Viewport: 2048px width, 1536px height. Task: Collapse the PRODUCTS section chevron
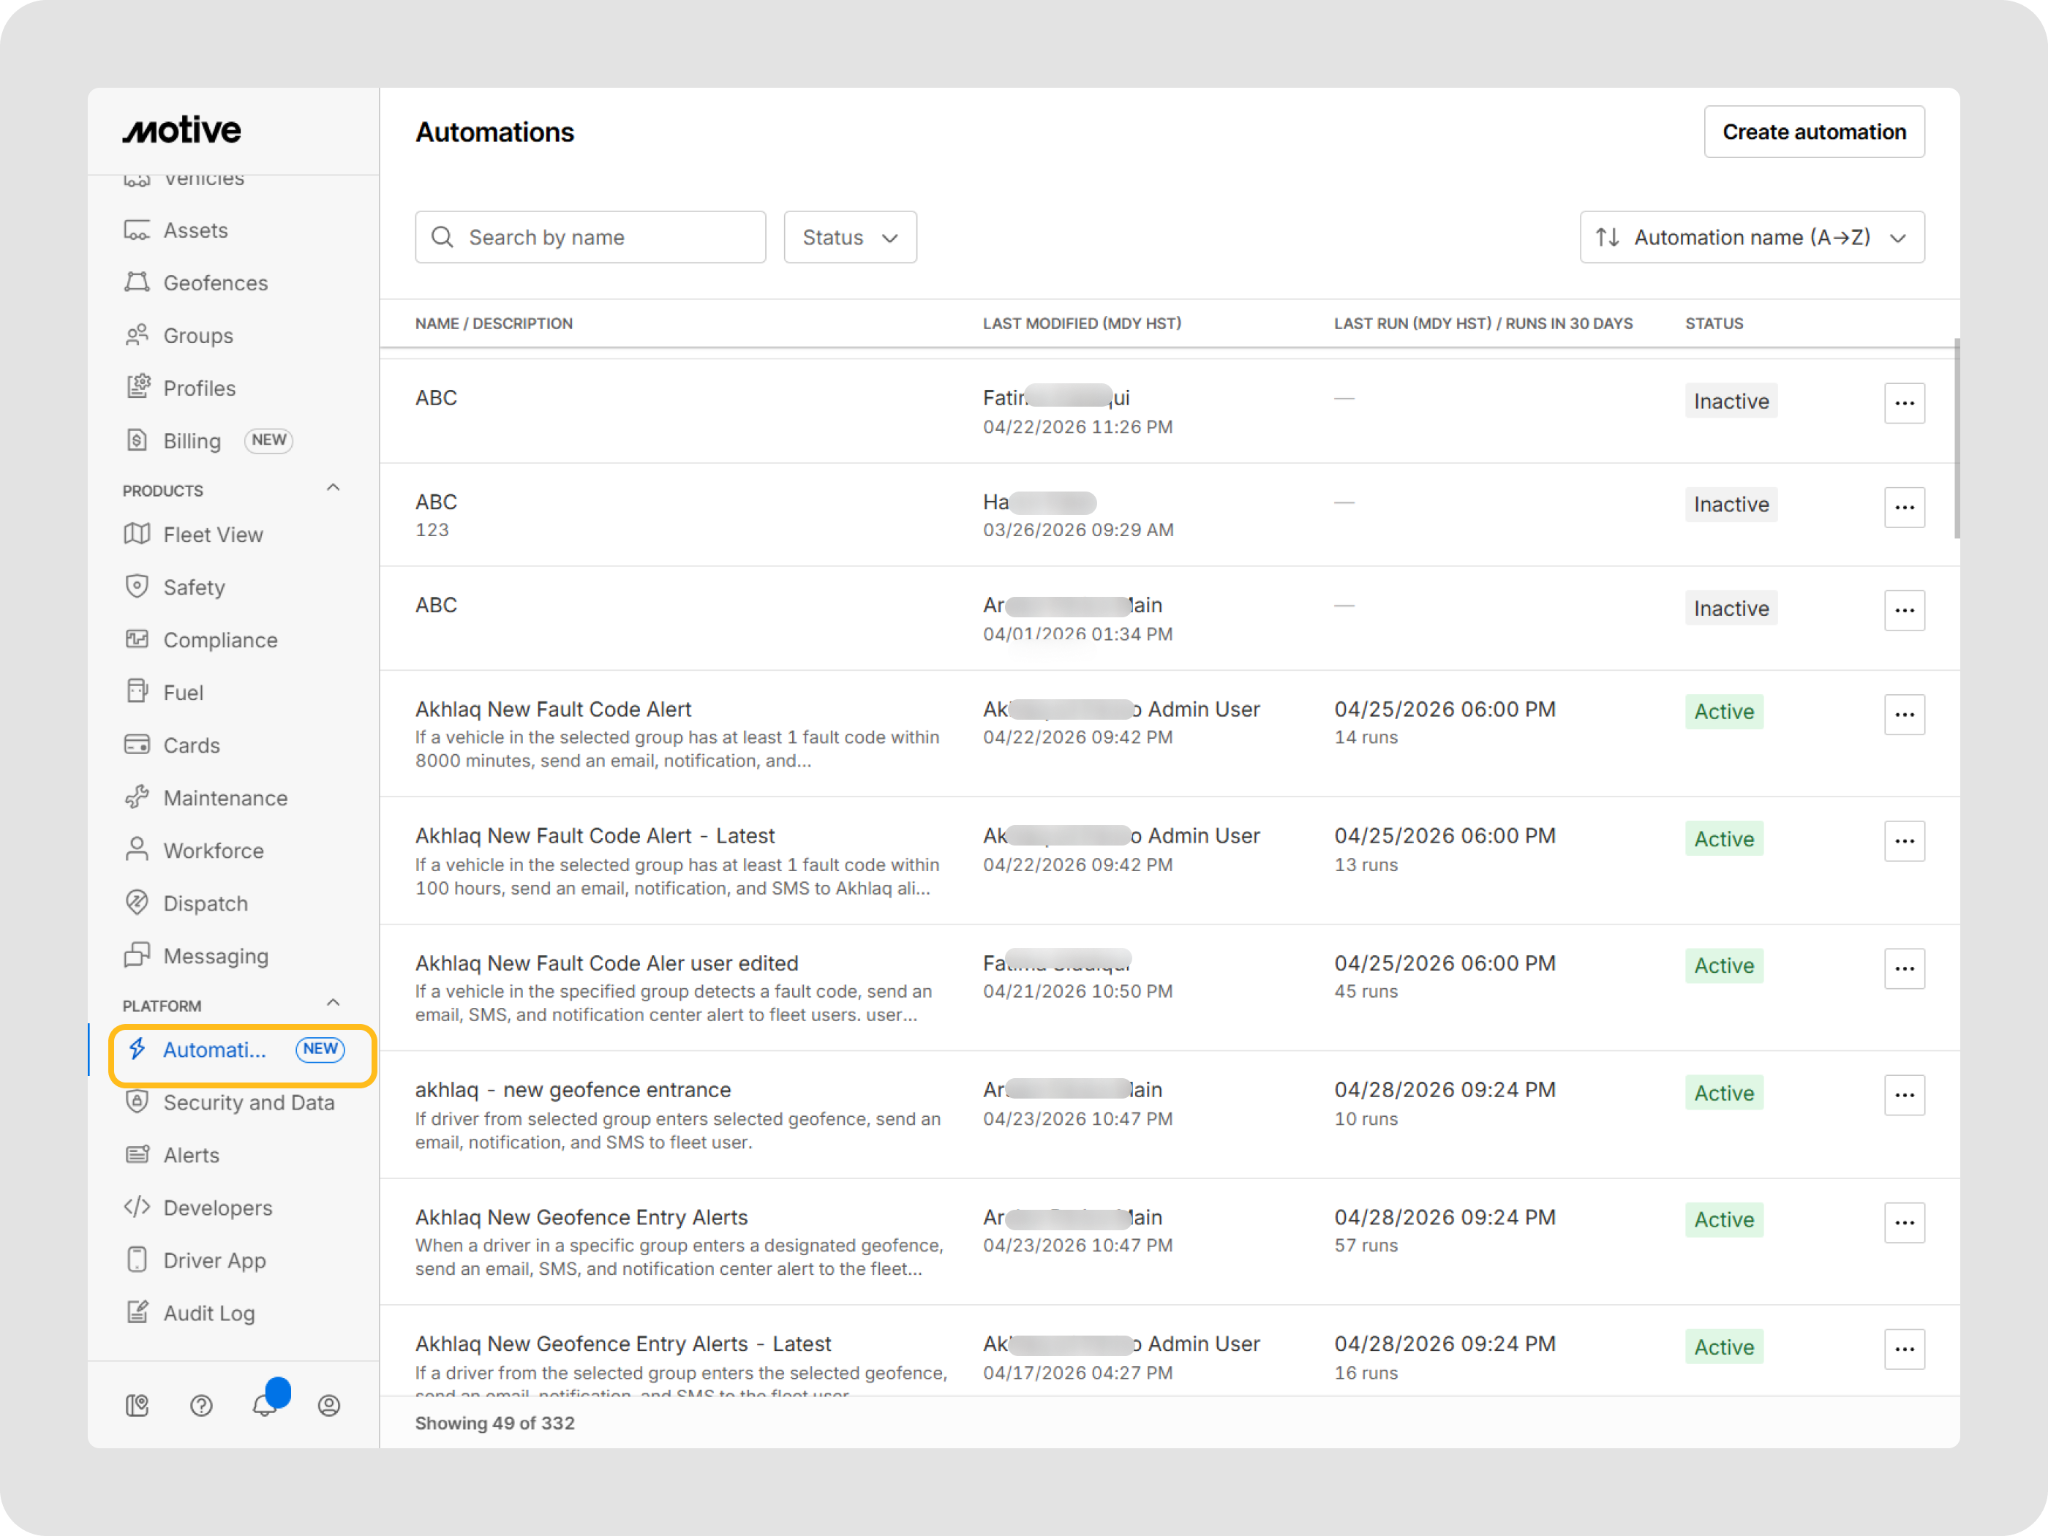pyautogui.click(x=333, y=488)
